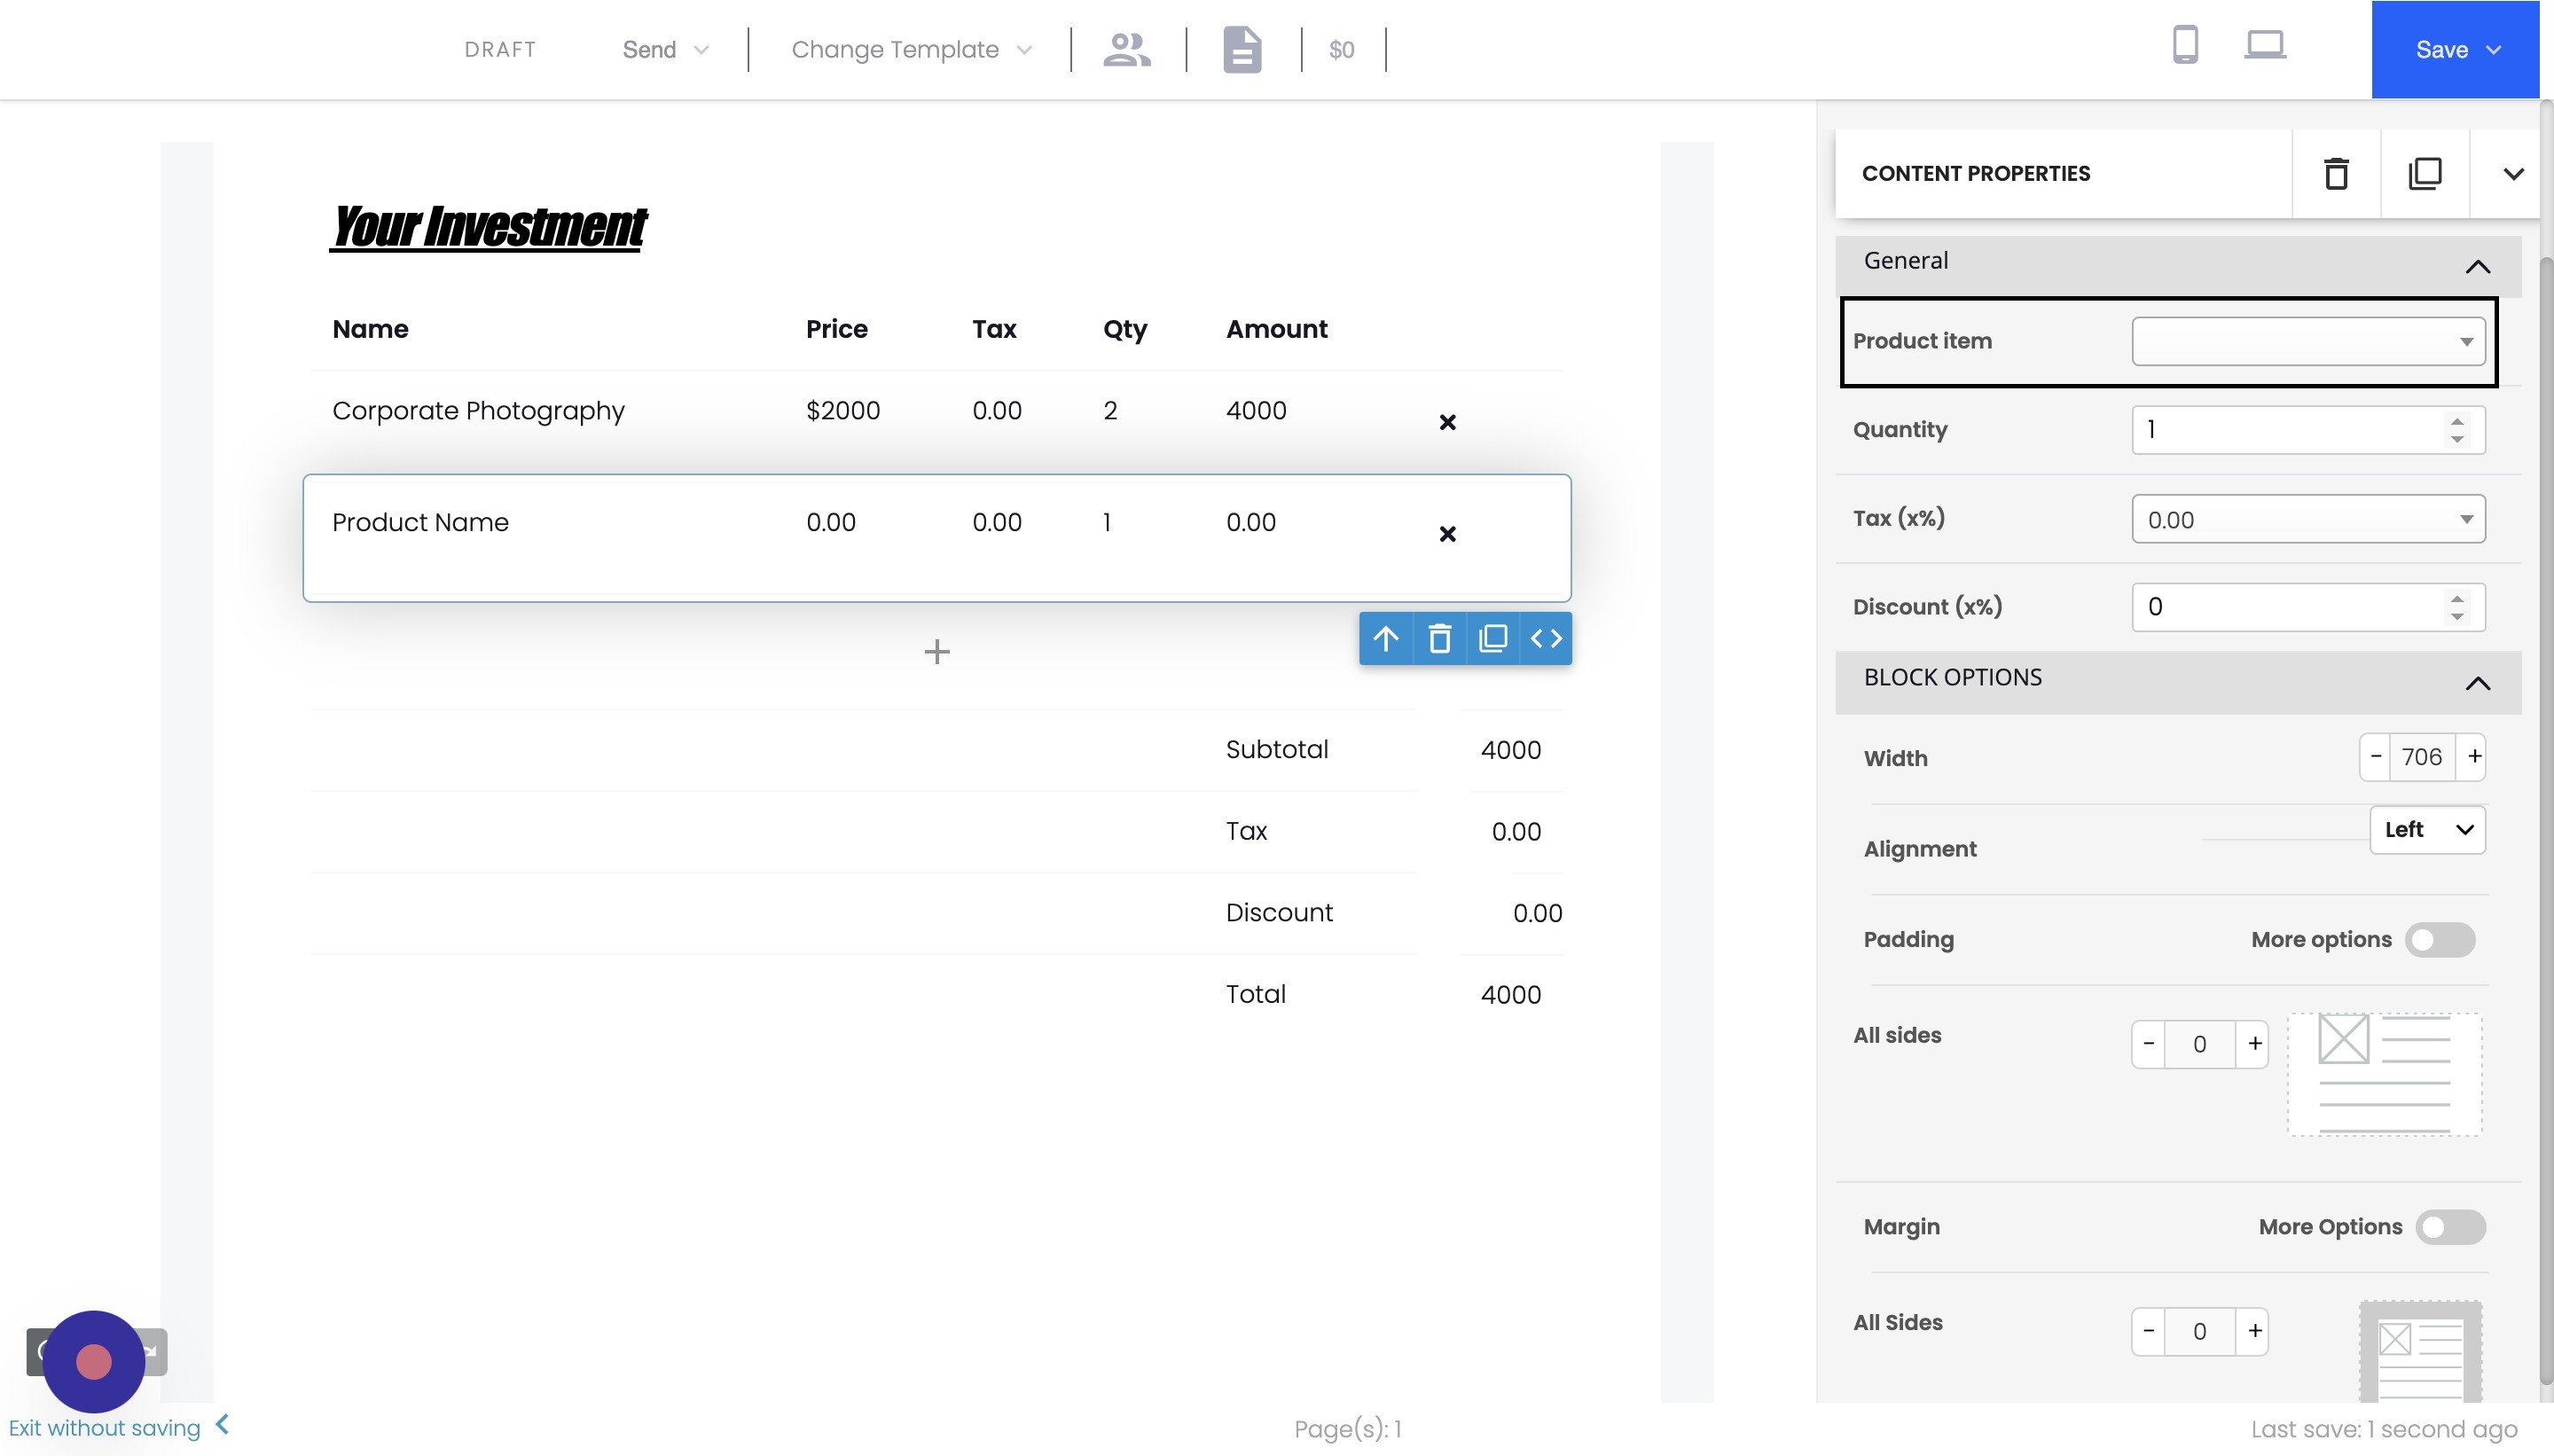Collapse the General section
The image size is (2554, 1456).
(x=2476, y=266)
